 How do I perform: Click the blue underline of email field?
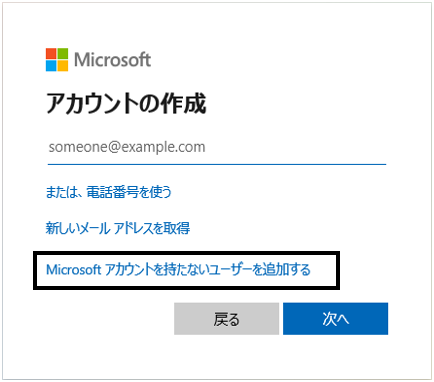[217, 164]
